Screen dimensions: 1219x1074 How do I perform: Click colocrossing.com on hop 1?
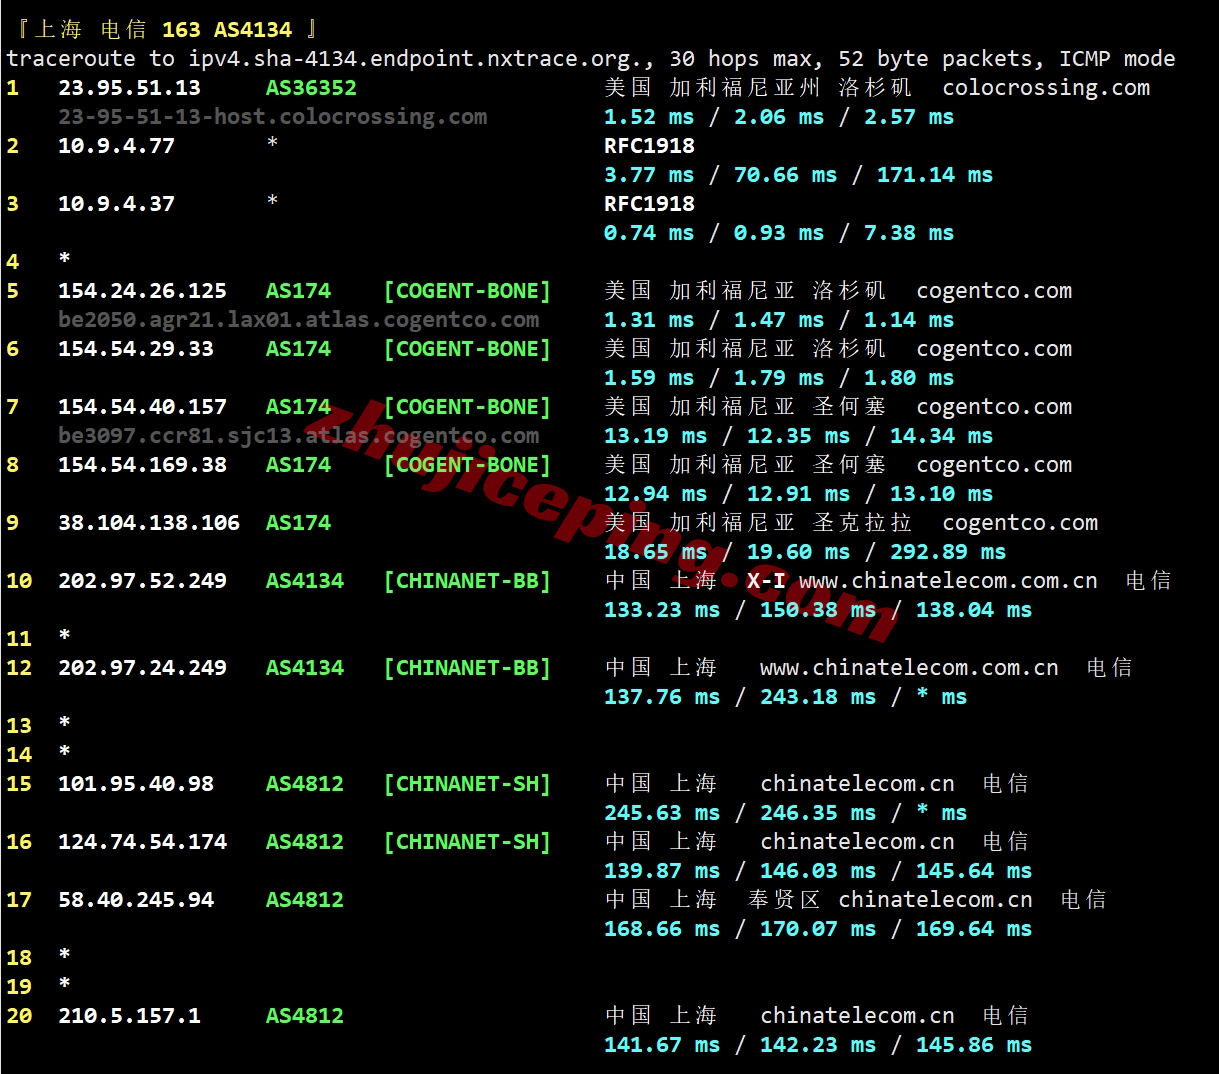click(1046, 88)
